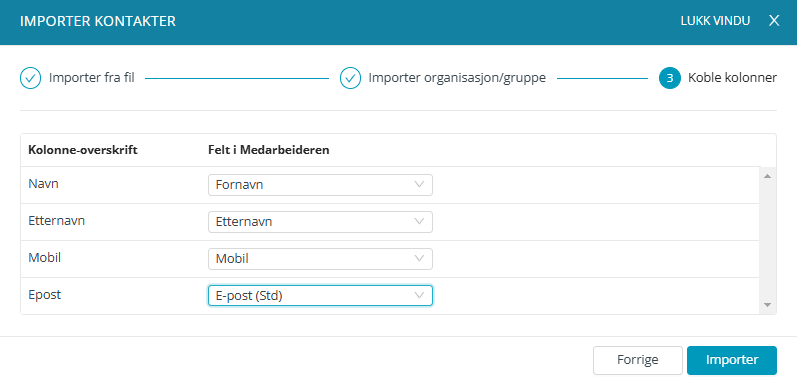The image size is (797, 382).
Task: Go to Importer fra fil step
Action: click(91, 78)
